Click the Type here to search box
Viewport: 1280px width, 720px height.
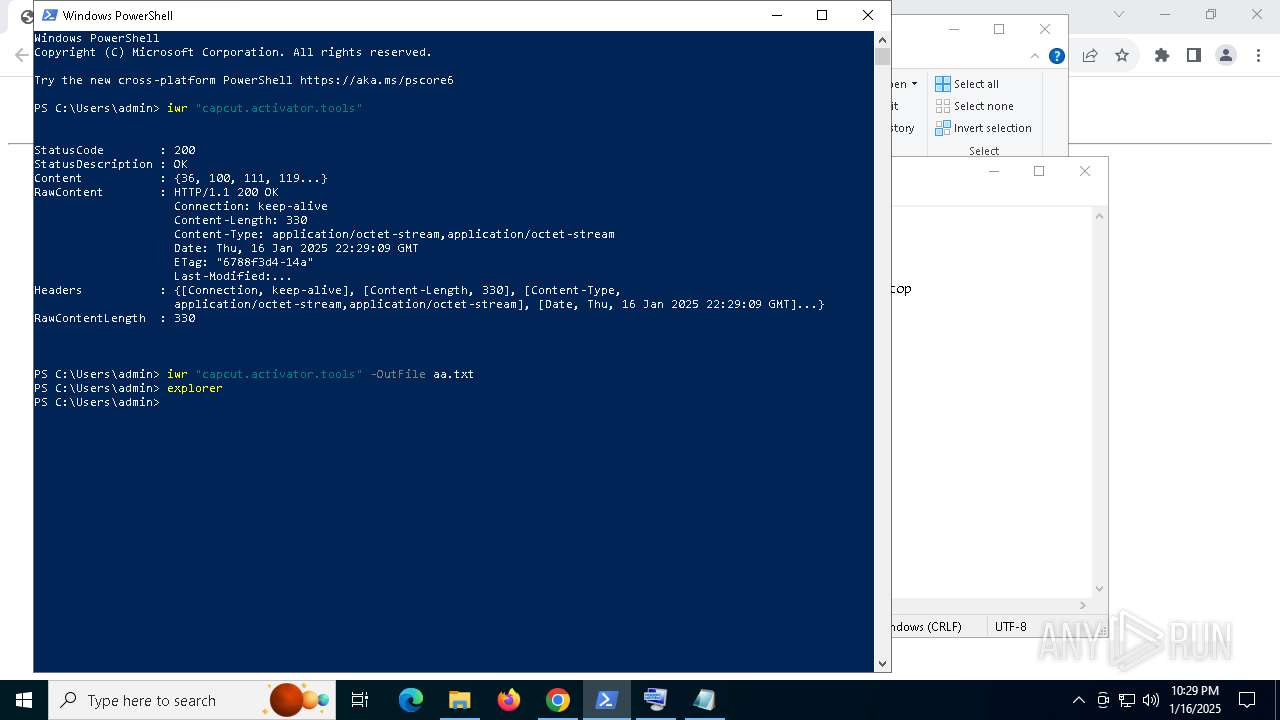192,700
